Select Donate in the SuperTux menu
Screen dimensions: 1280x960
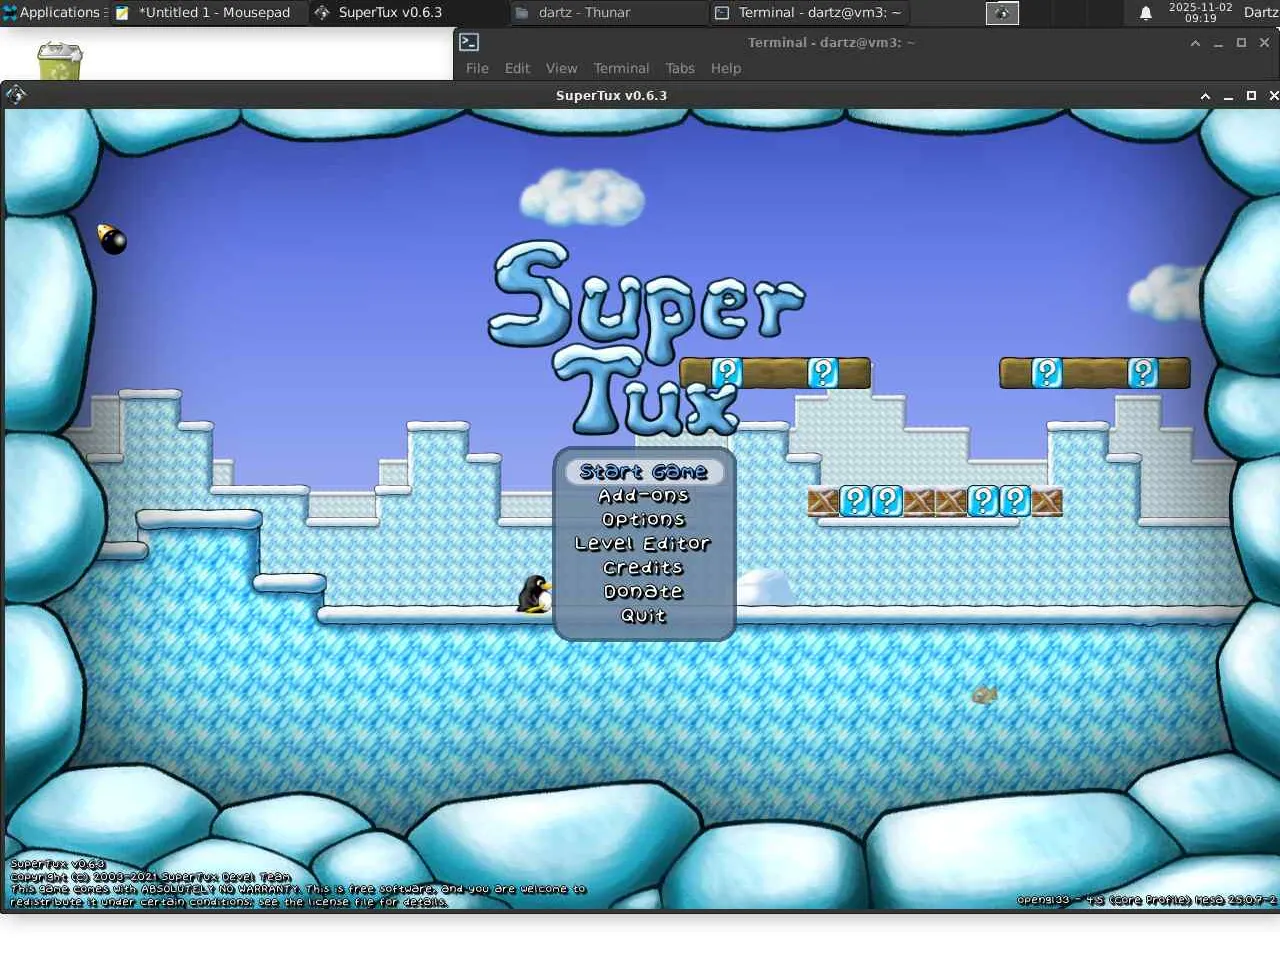644,592
